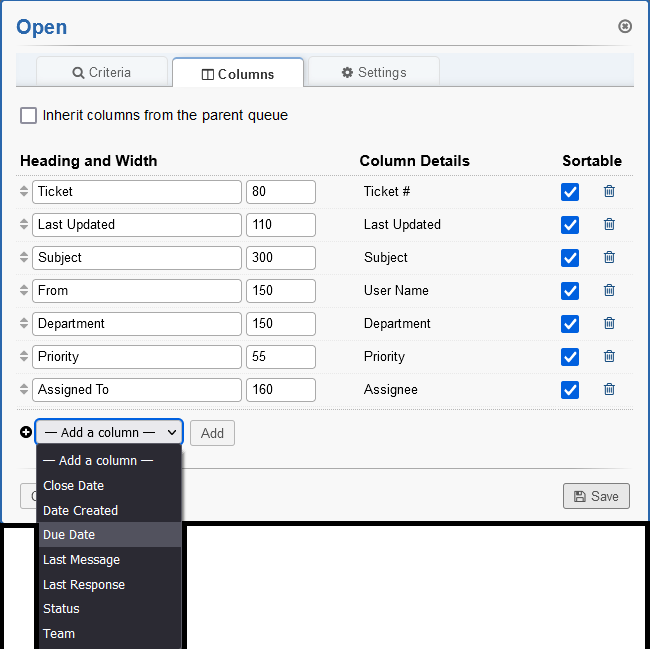Click trash icon for Last Updated row

click(609, 225)
